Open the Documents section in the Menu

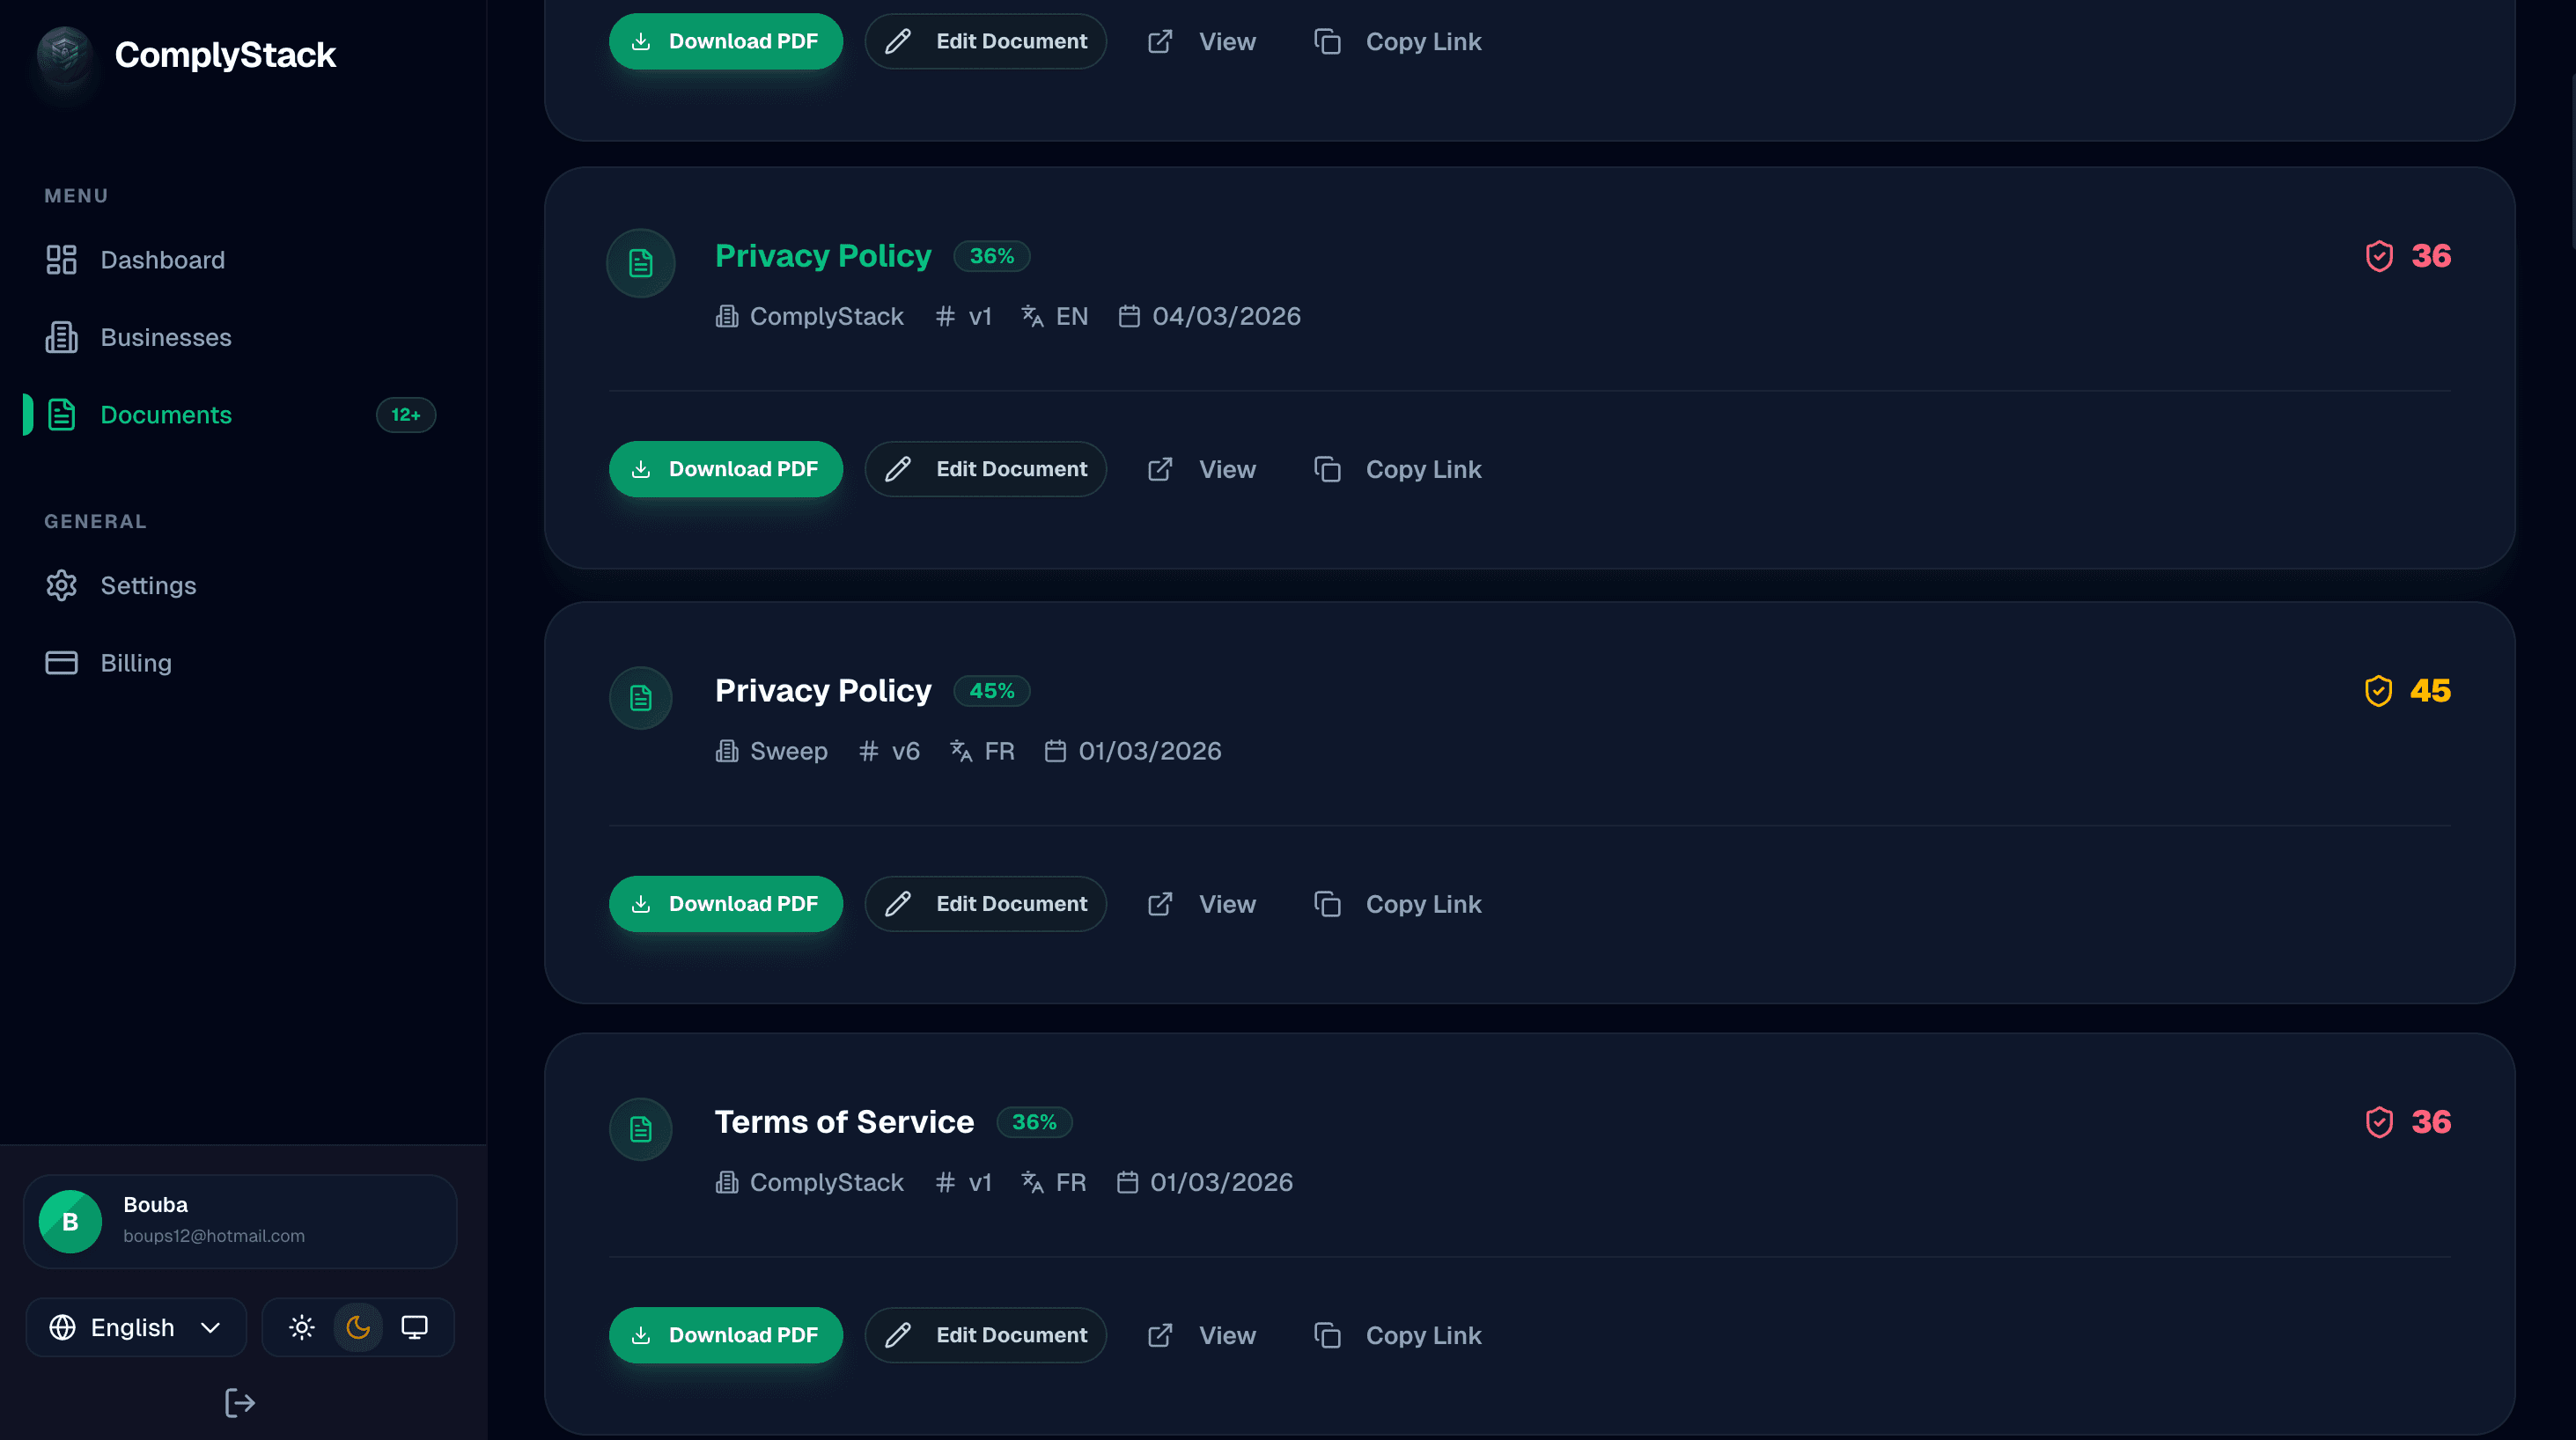[x=166, y=414]
